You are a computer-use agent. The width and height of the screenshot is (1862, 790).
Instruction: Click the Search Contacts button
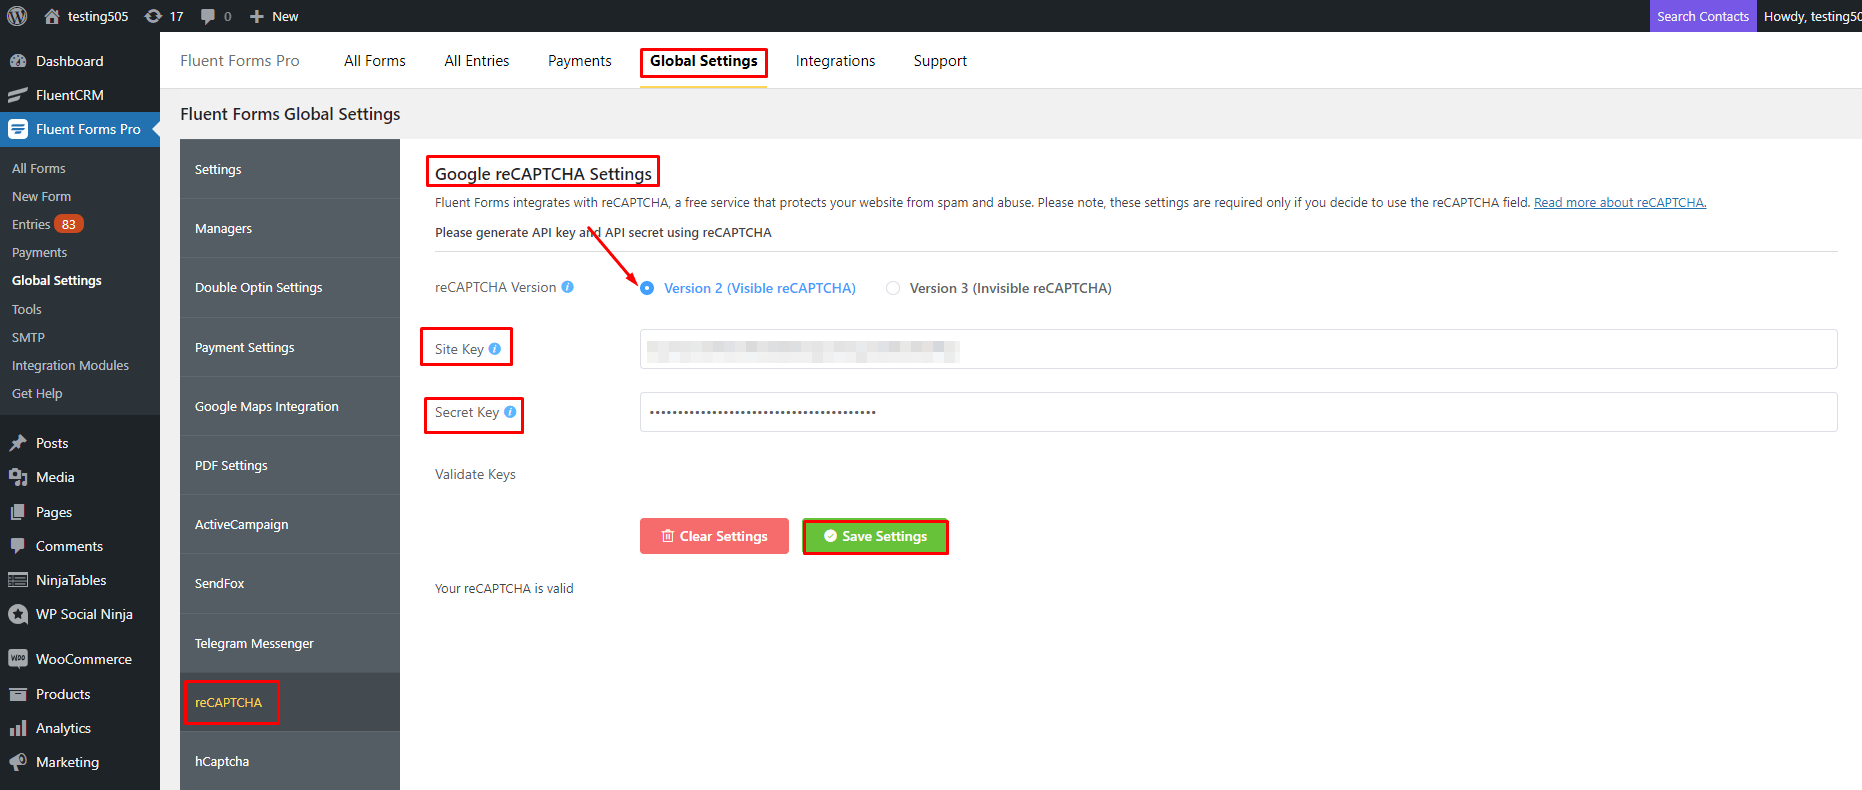click(1702, 16)
